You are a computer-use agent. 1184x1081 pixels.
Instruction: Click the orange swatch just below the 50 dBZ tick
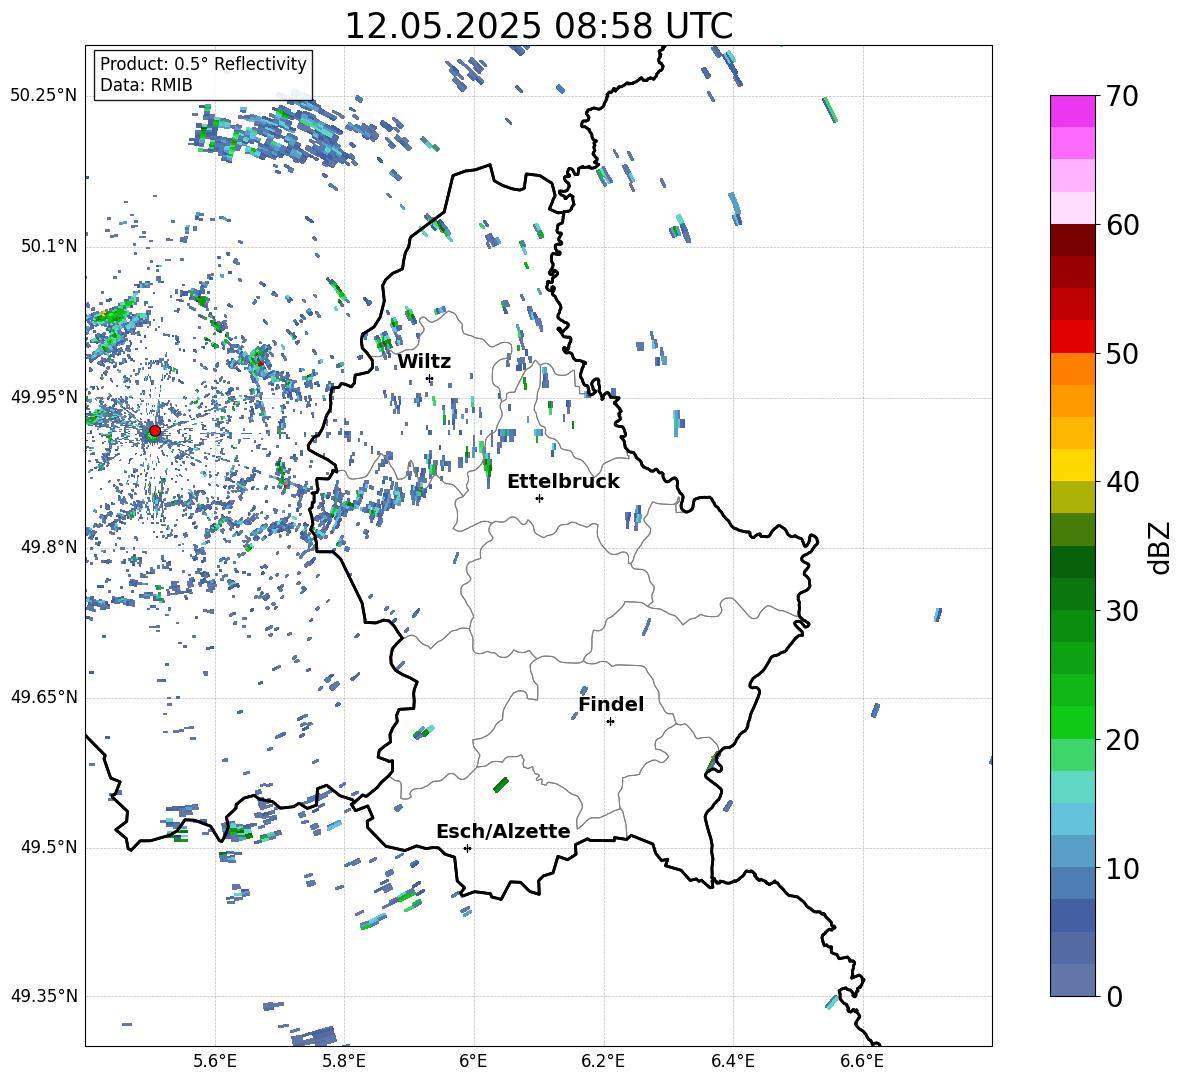1072,368
